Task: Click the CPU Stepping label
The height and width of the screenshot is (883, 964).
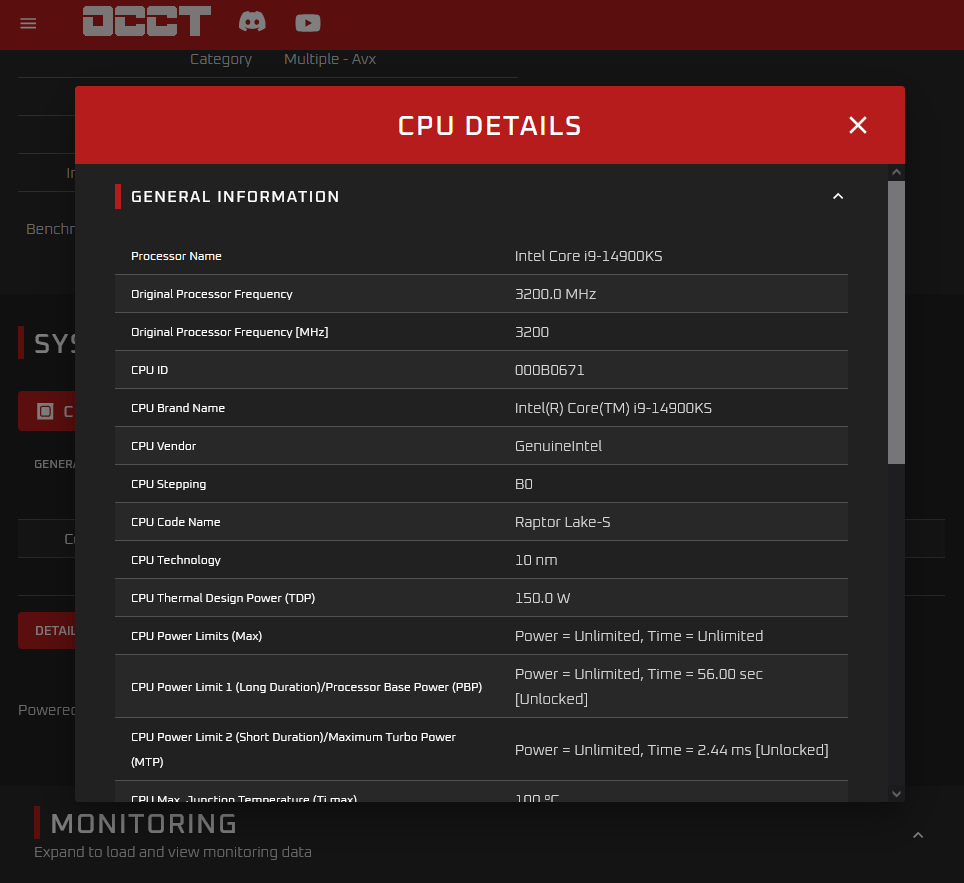Action: click(168, 484)
